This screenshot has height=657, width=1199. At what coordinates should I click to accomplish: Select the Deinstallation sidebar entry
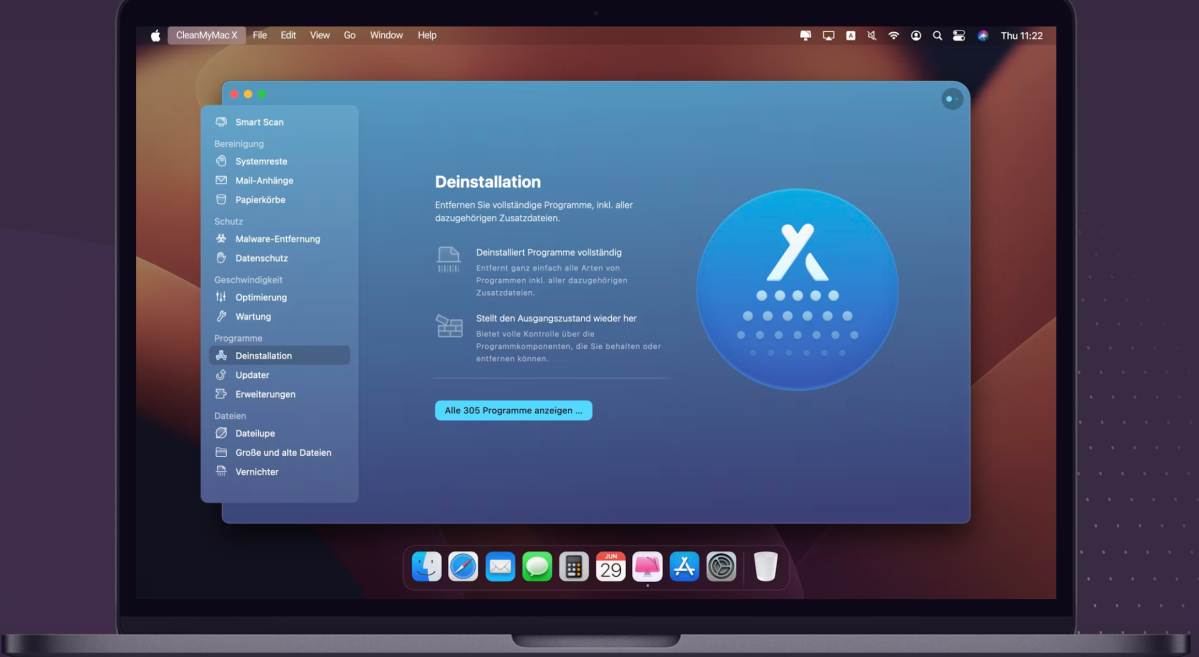[x=279, y=356]
